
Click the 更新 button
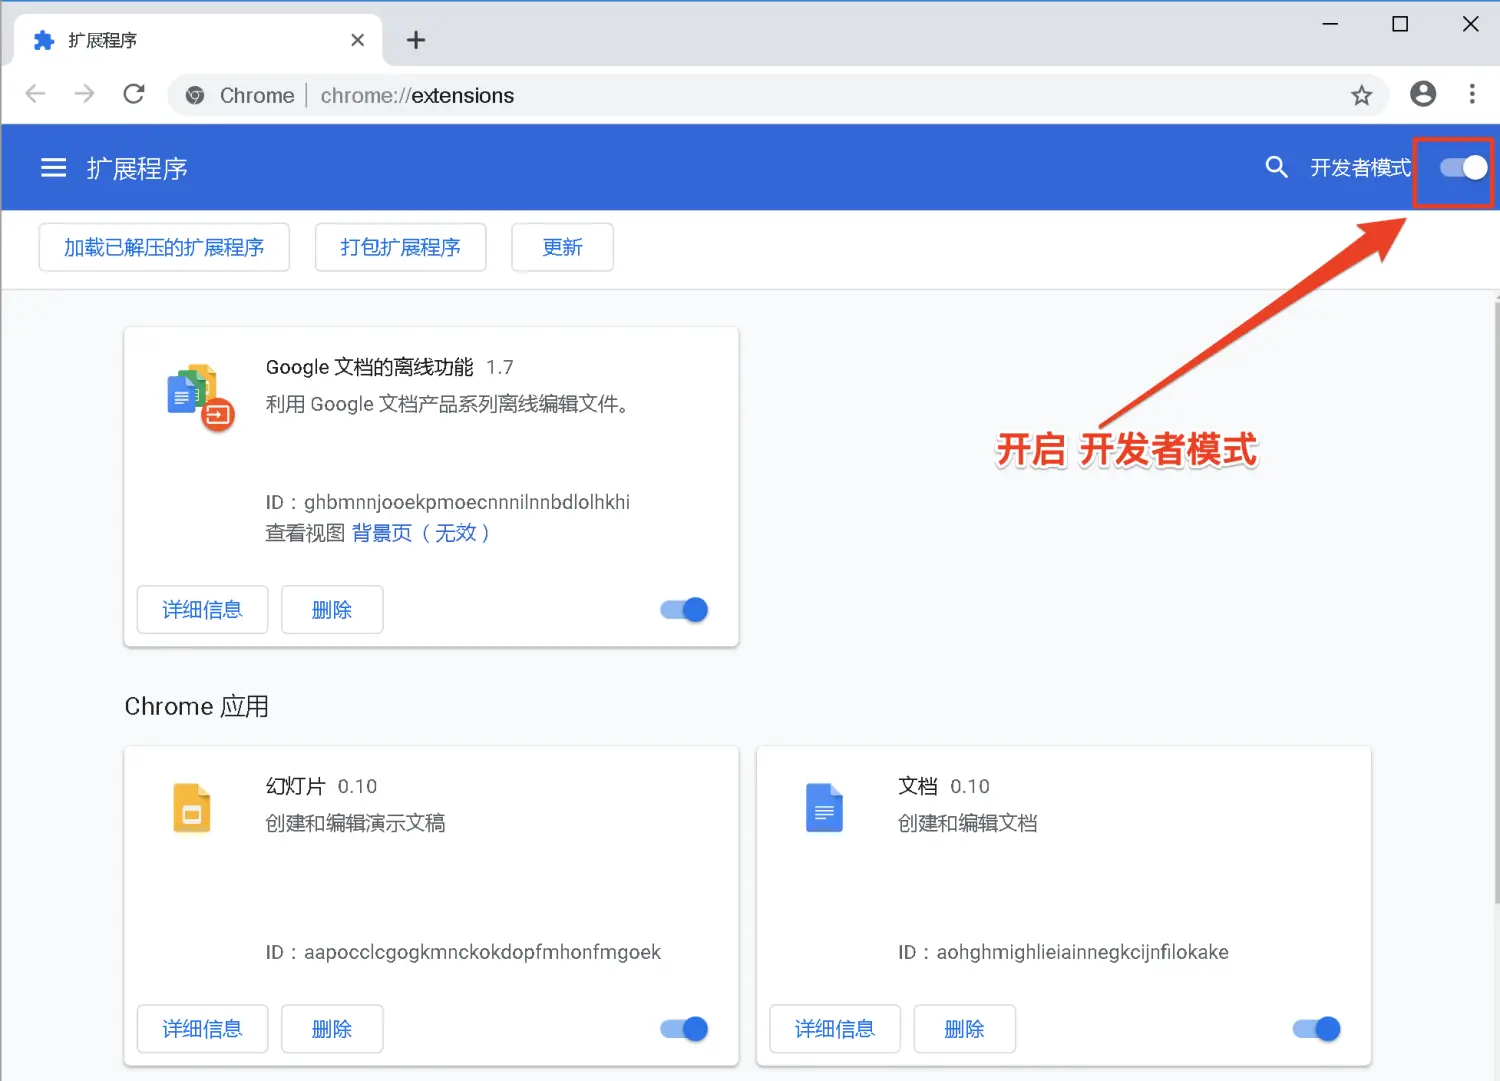point(562,247)
